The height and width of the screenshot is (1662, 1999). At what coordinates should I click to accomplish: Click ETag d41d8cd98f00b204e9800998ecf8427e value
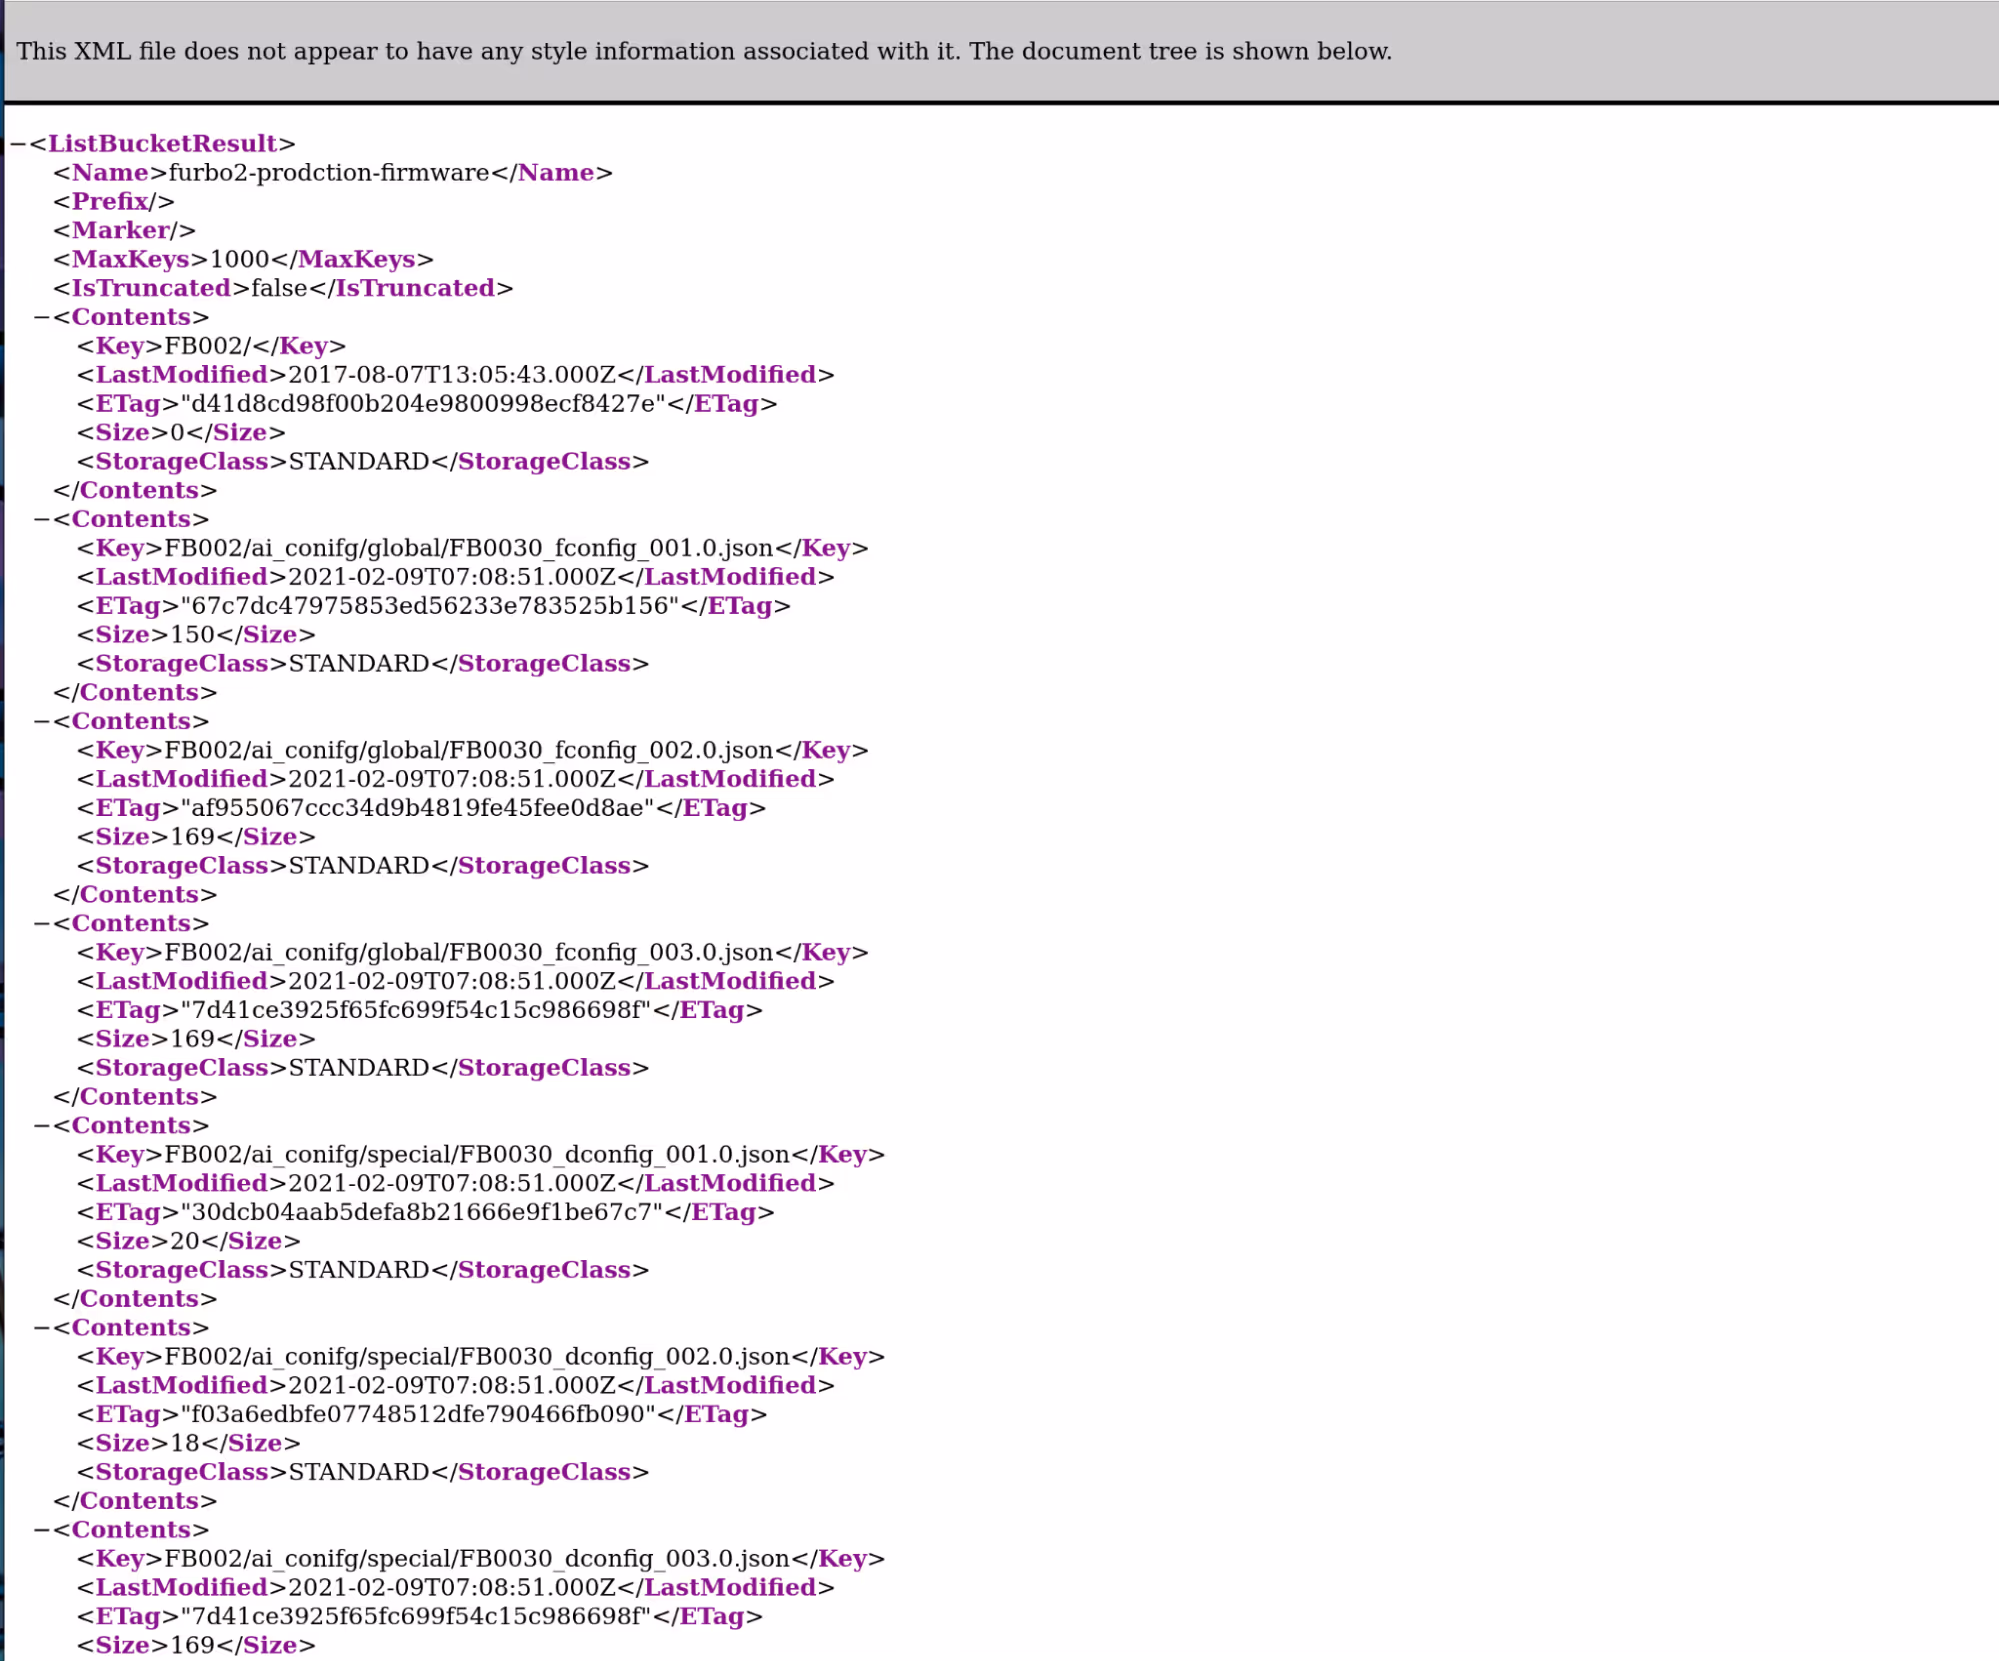422,404
